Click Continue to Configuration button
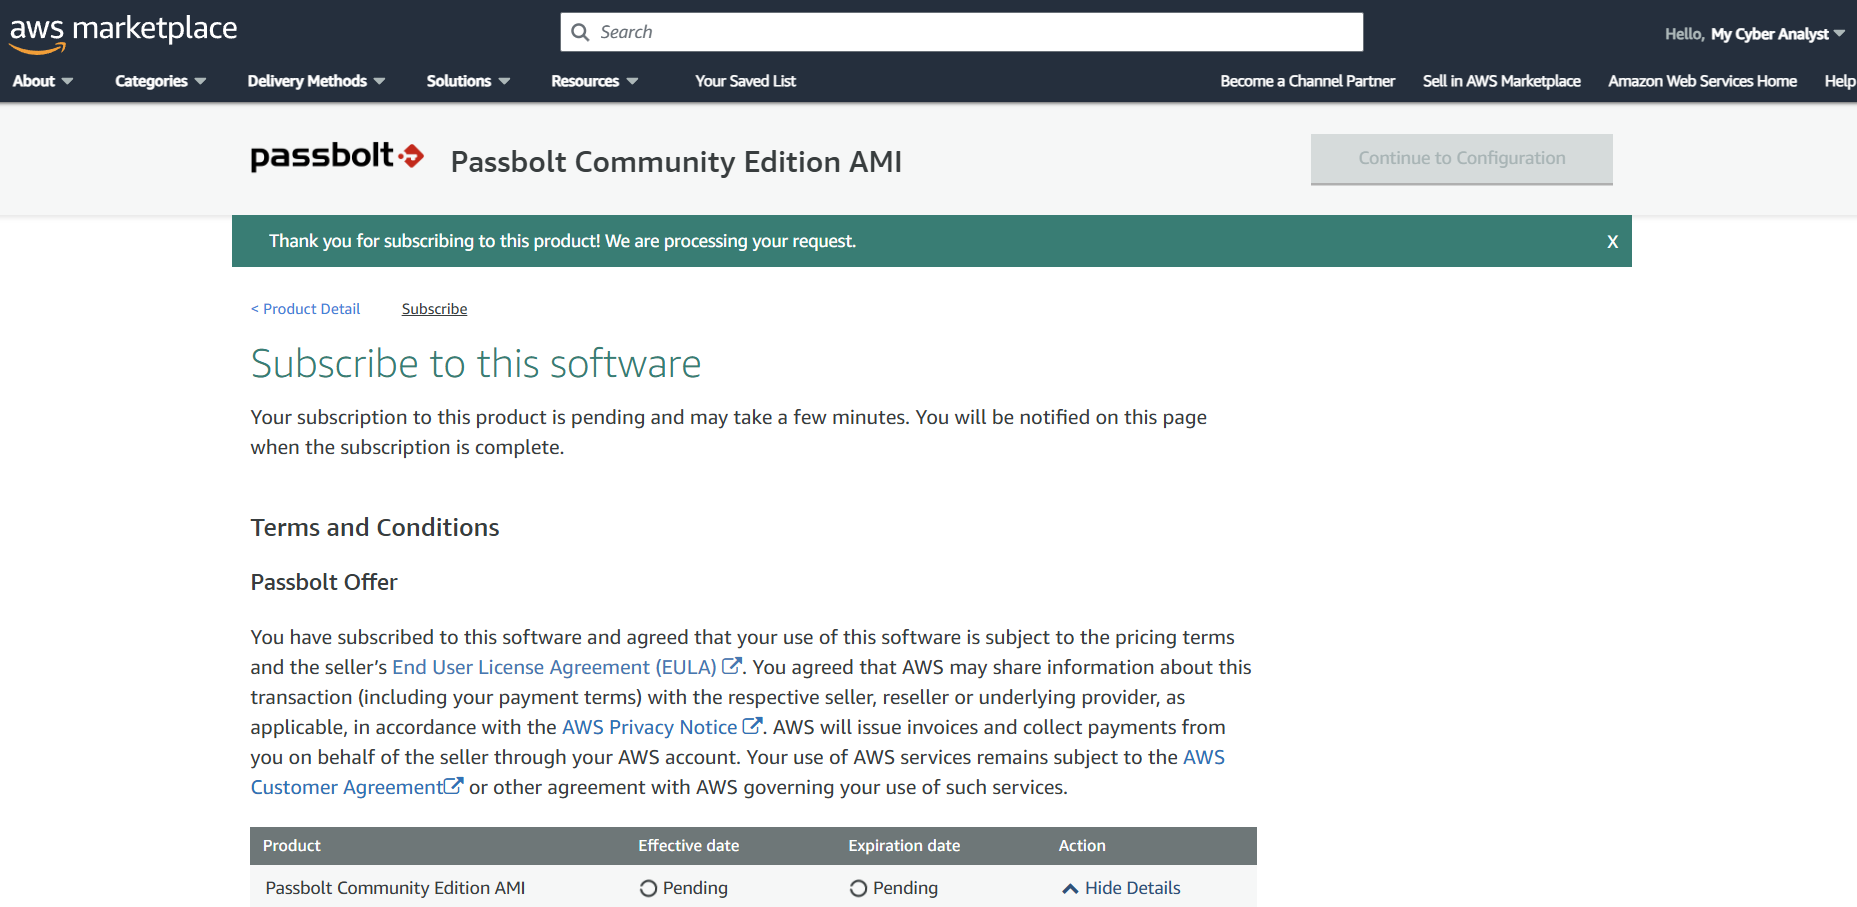This screenshot has height=907, width=1857. 1461,159
